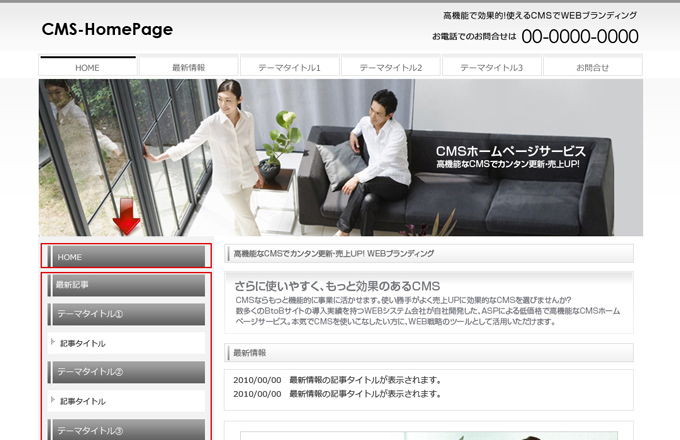Click the 最新情報 section heading bar
Screen dimensions: 680x440
pyautogui.click(x=428, y=353)
